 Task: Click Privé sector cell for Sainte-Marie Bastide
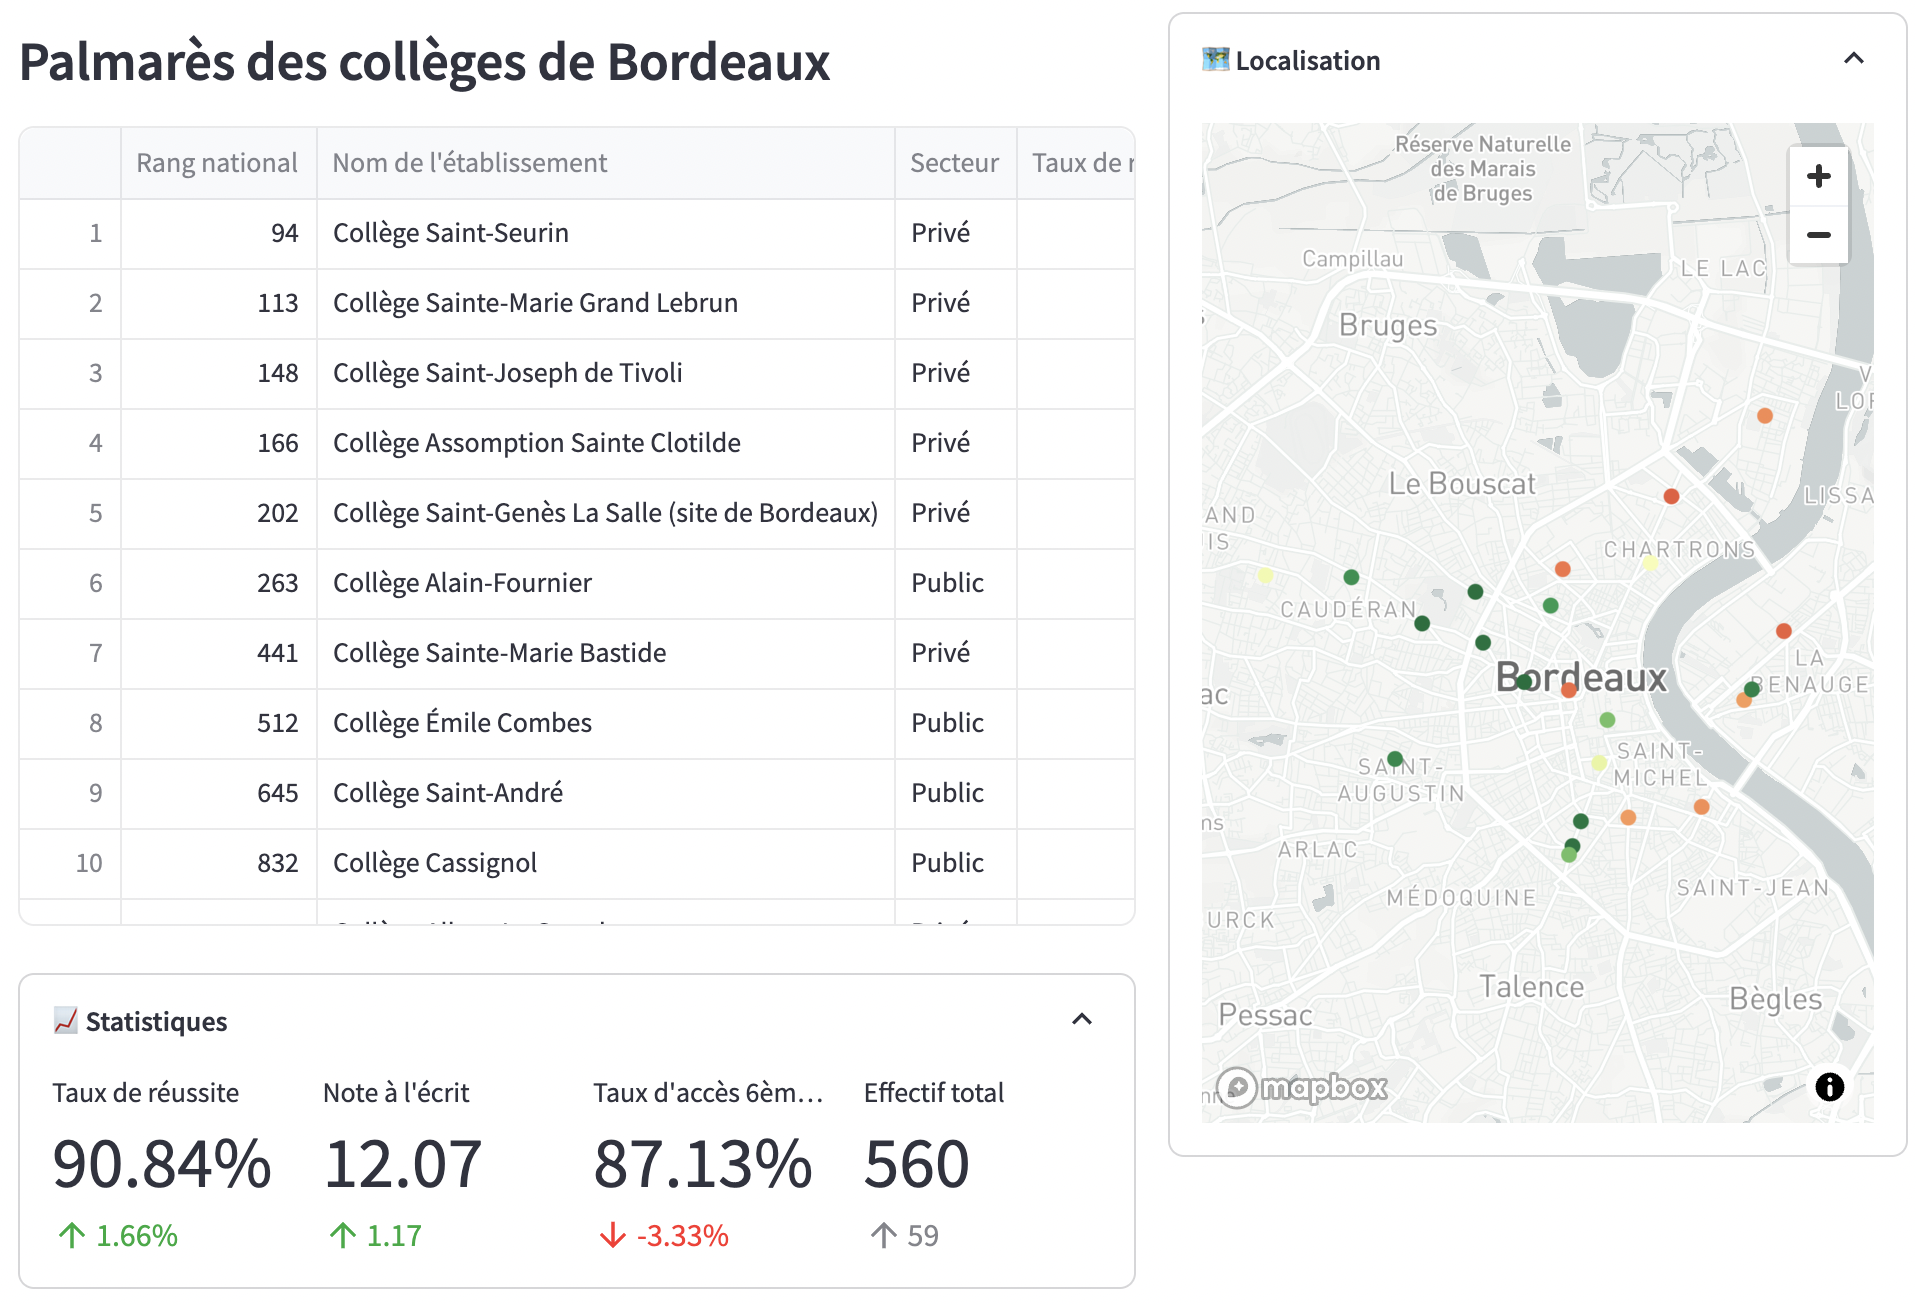(x=955, y=653)
